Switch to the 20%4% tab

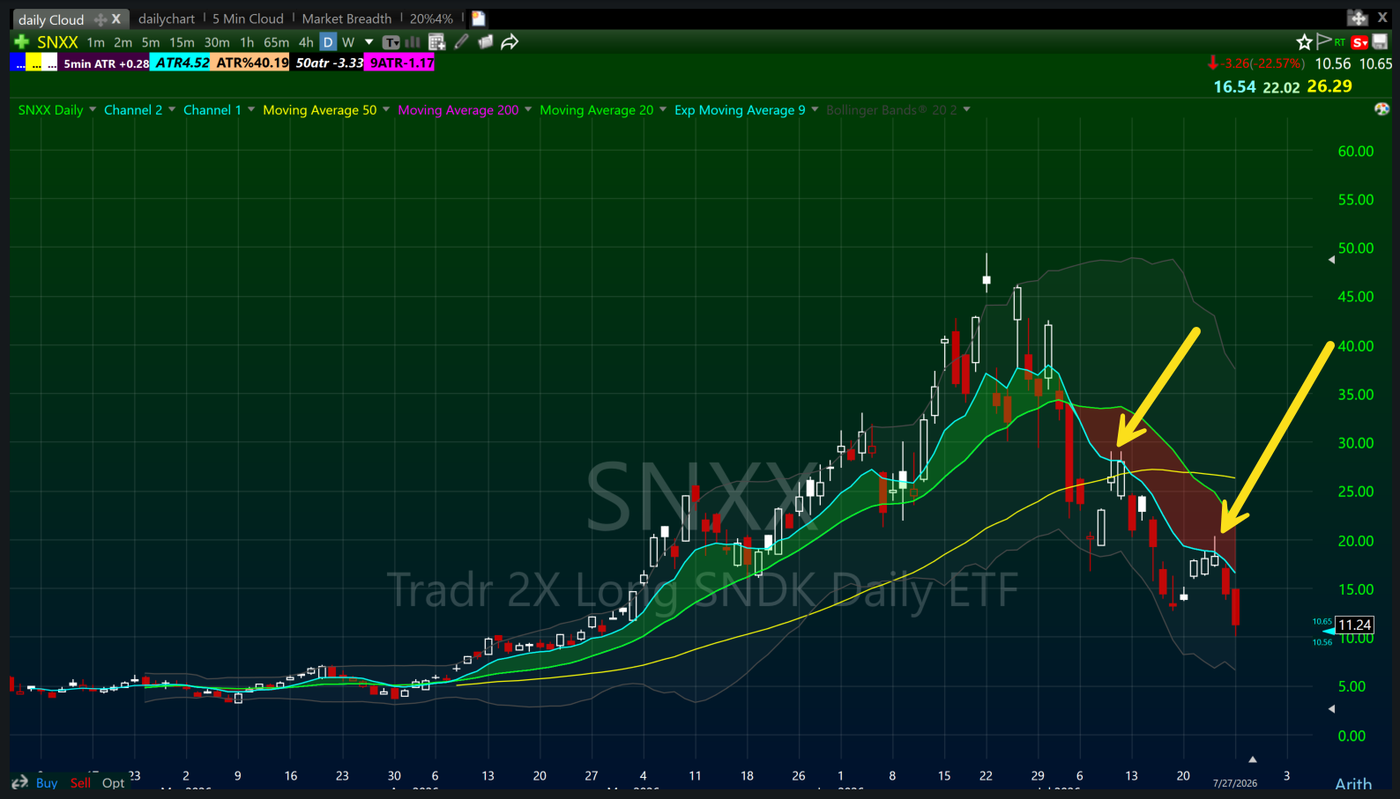click(x=431, y=19)
